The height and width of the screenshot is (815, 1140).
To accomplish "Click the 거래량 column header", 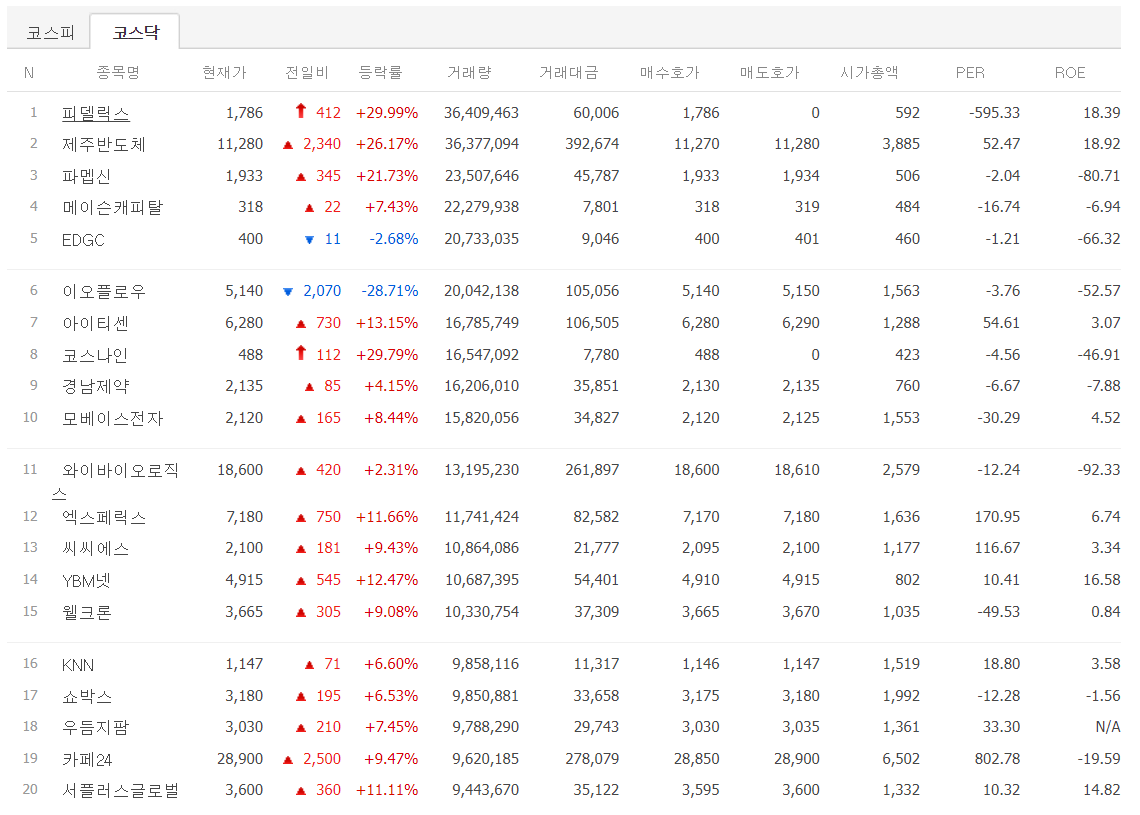I will click(470, 72).
